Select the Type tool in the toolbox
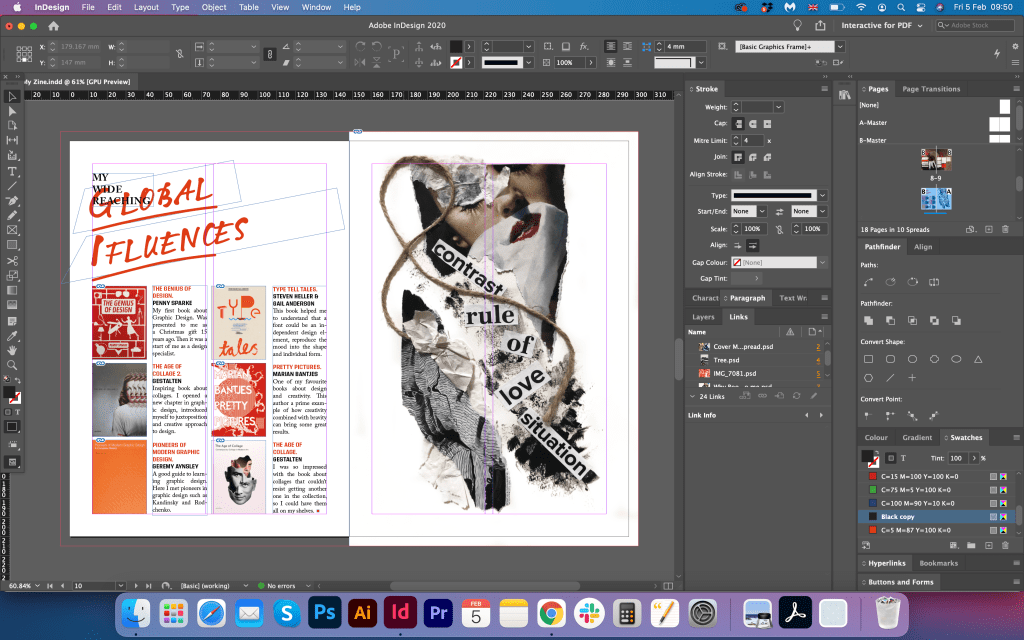1024x640 pixels. 12,170
